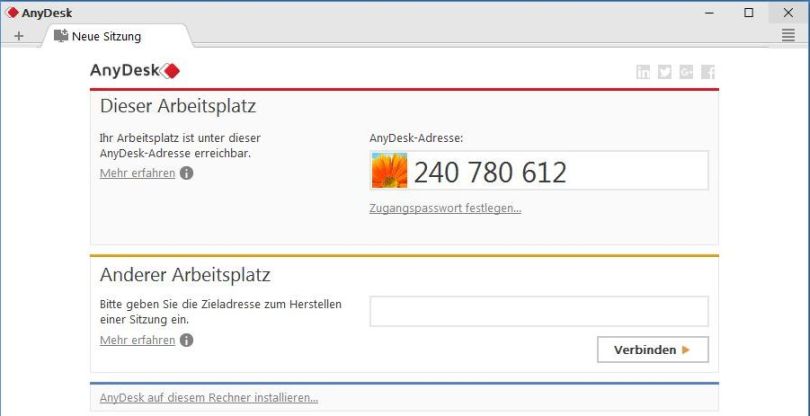
Task: Click the orange flower user image
Action: (x=390, y=170)
